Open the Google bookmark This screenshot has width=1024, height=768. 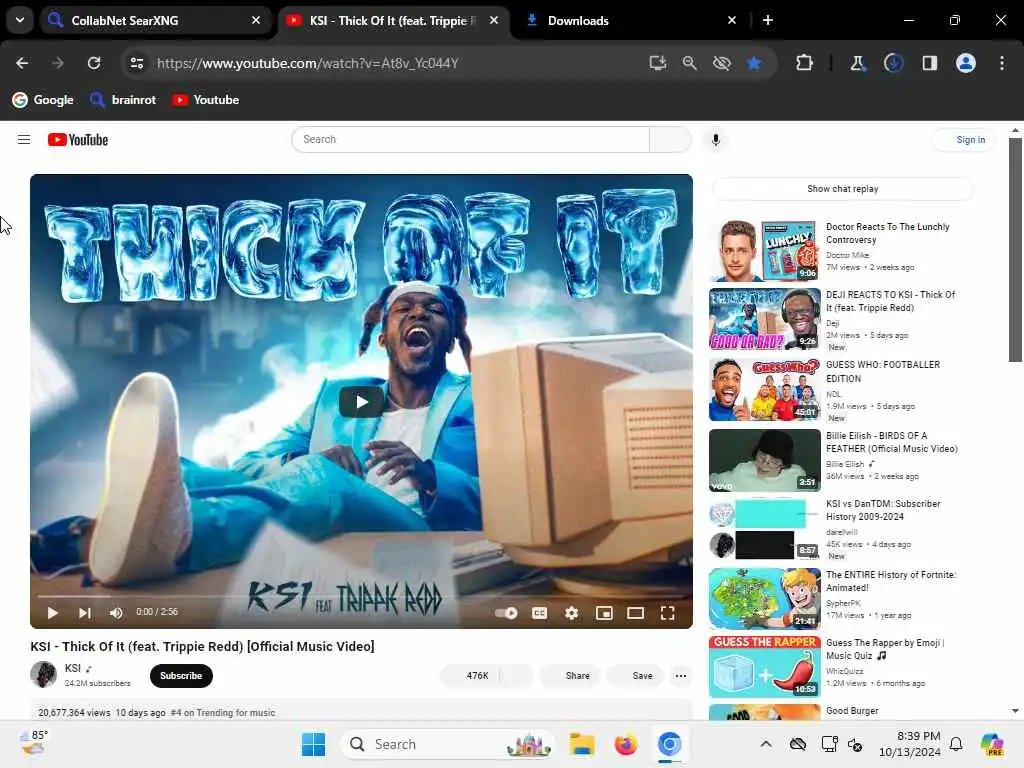(43, 100)
